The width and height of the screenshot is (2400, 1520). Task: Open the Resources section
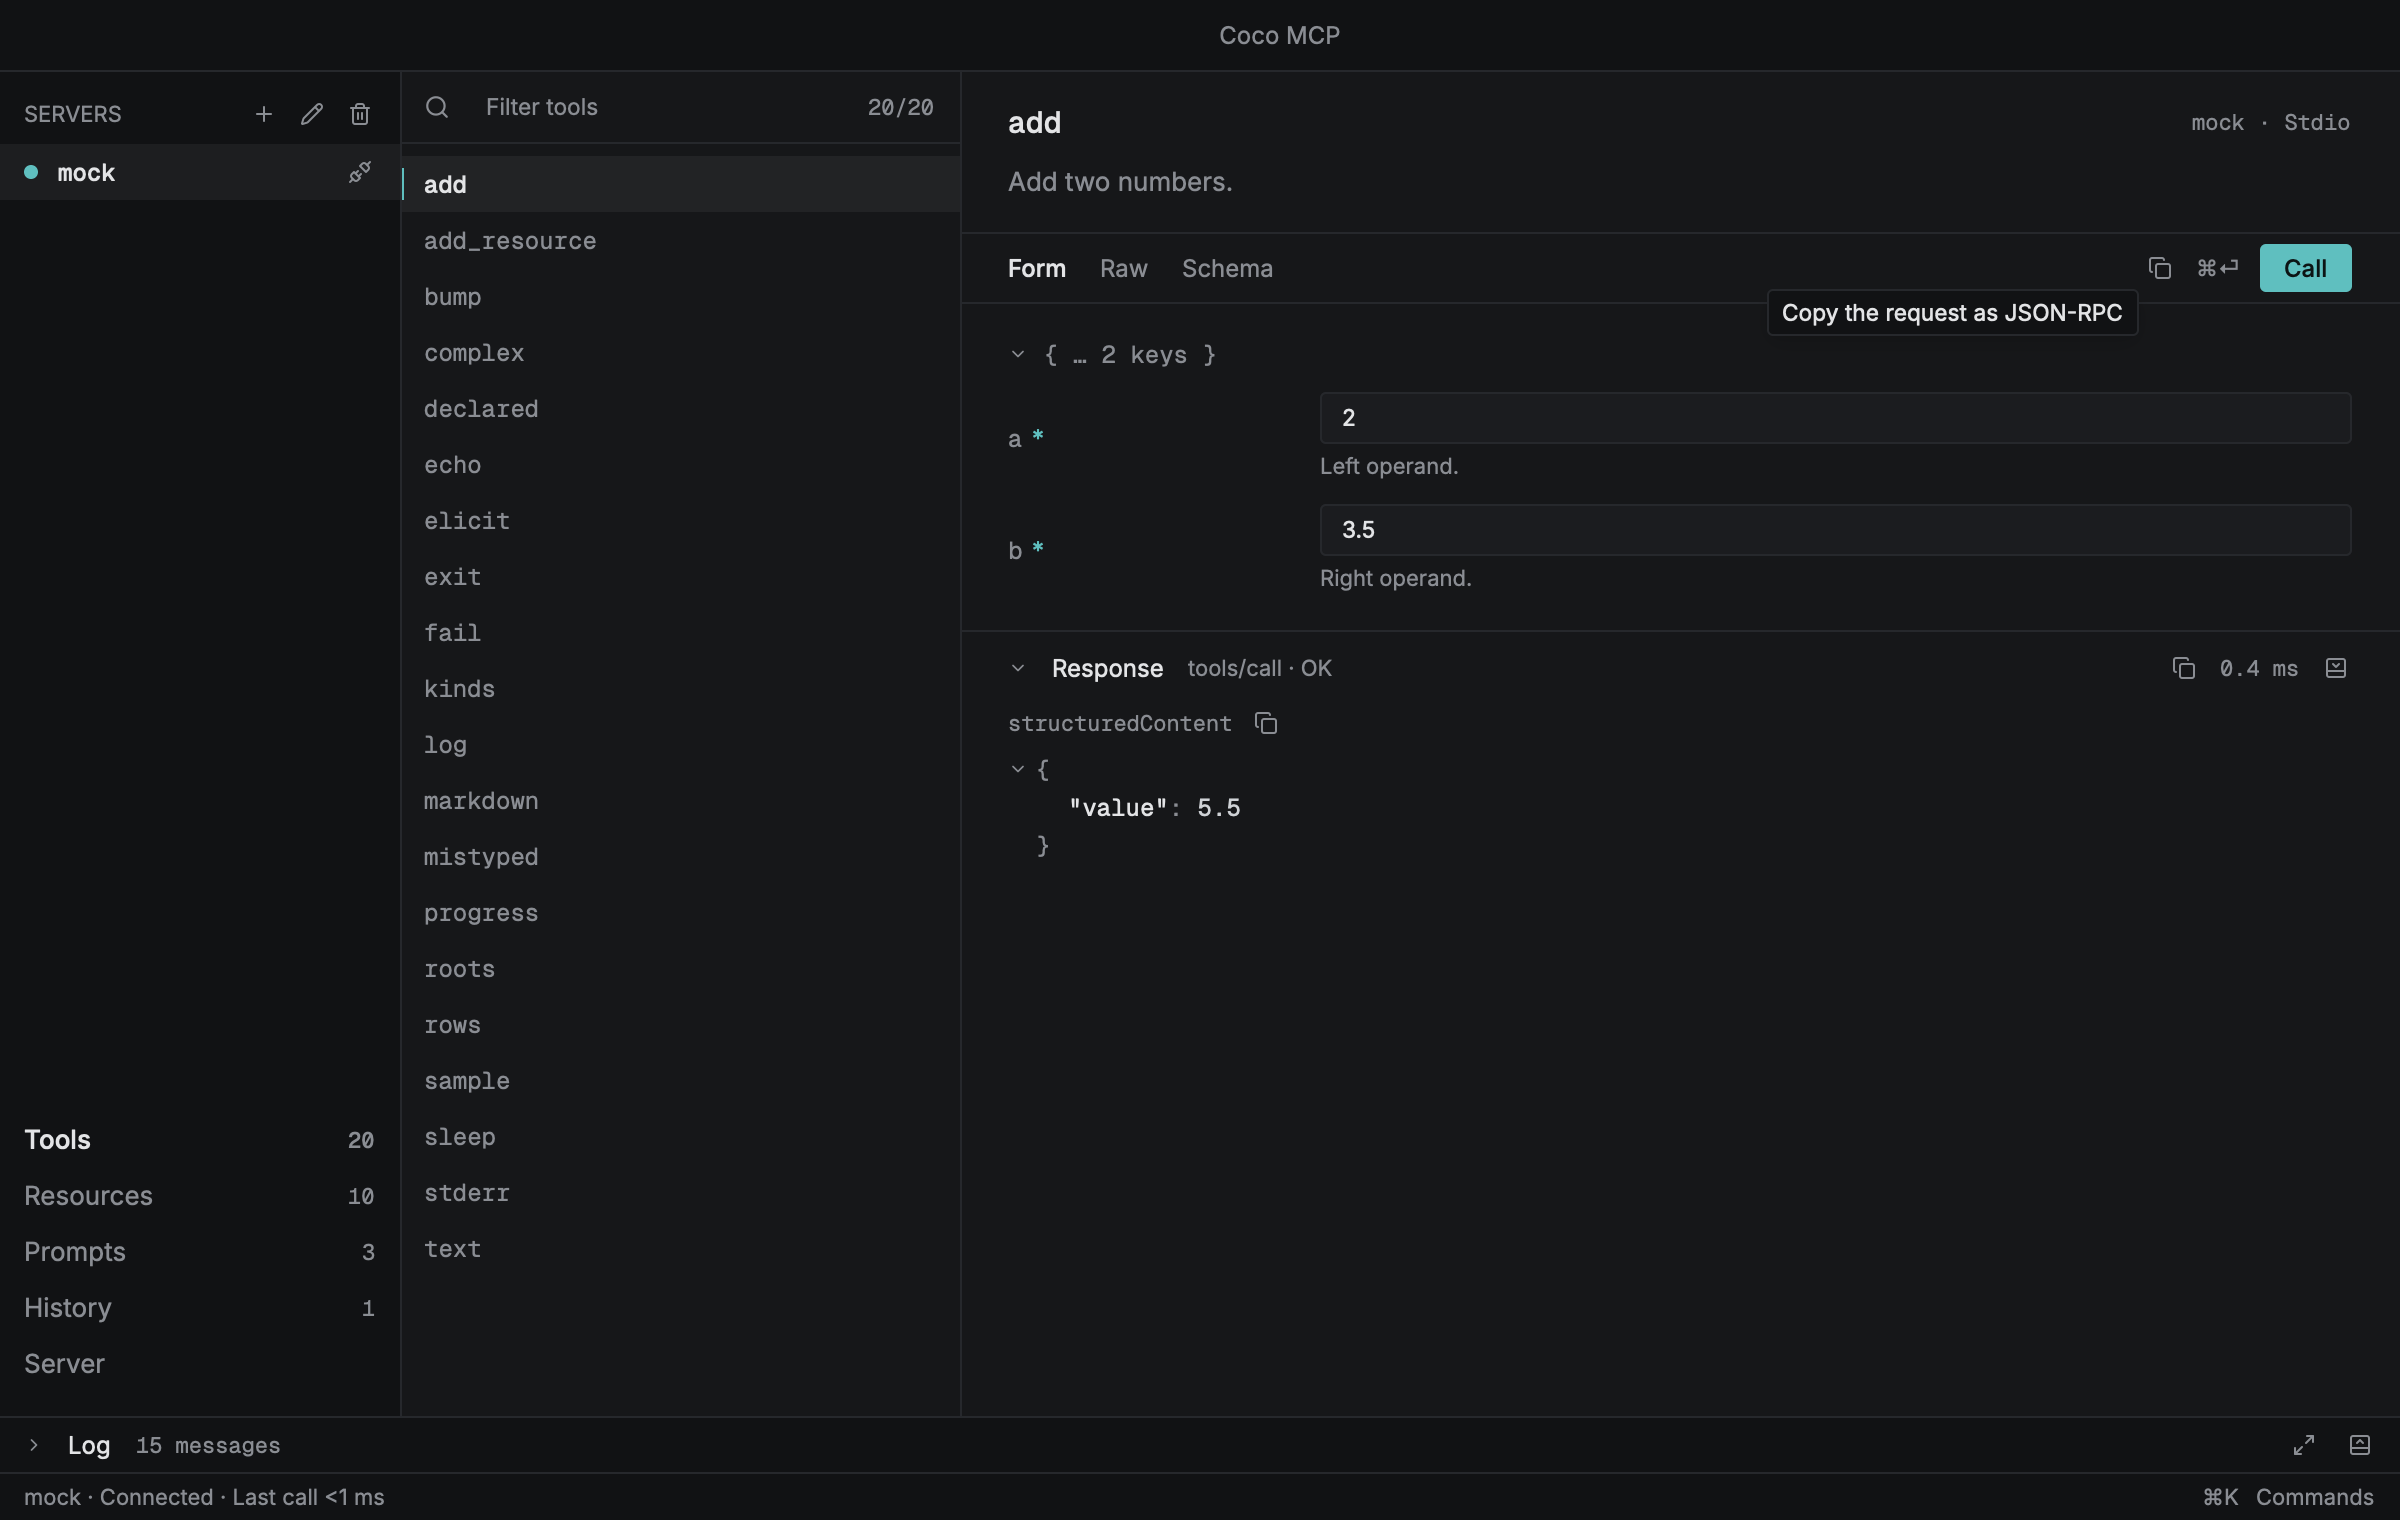pos(199,1196)
